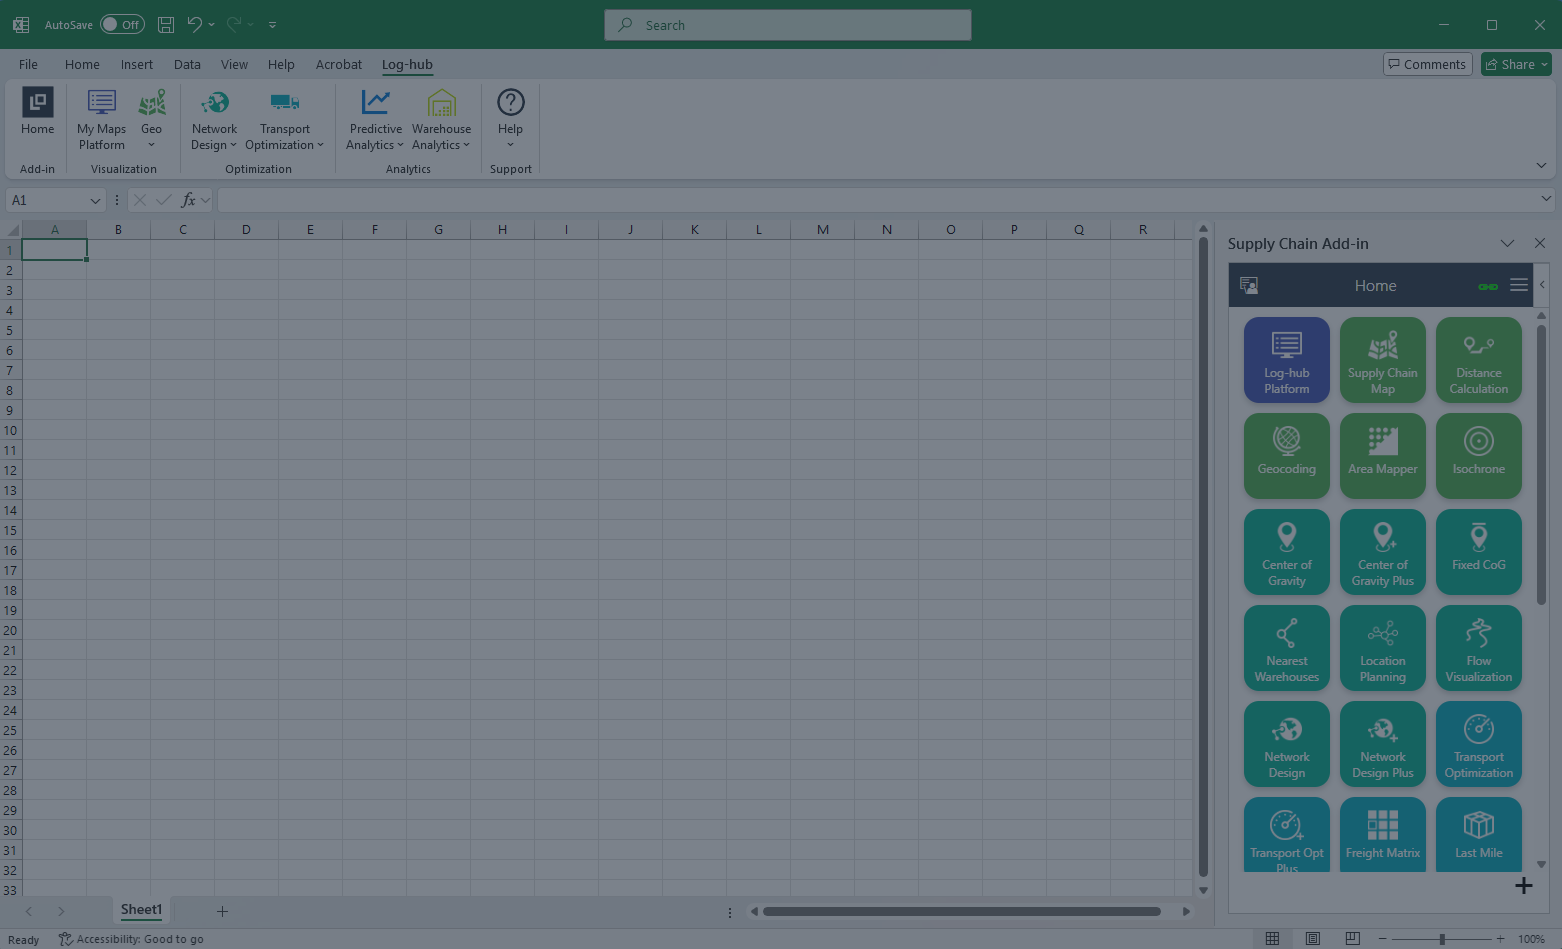Save the workbook with the disk icon

point(166,24)
